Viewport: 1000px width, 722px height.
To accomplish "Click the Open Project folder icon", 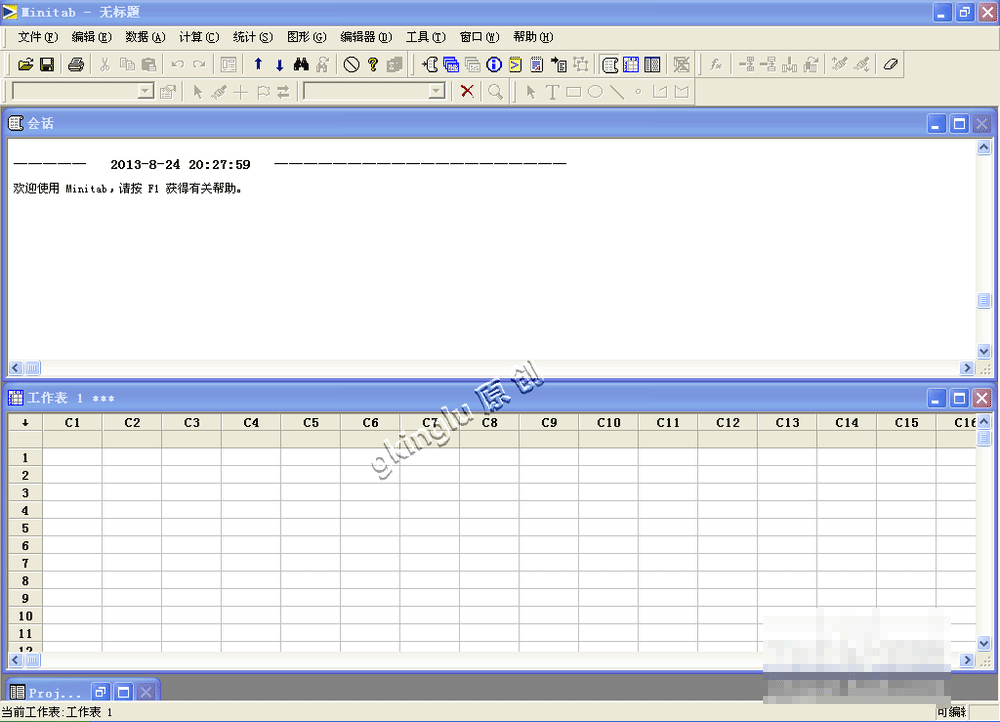I will 26,64.
